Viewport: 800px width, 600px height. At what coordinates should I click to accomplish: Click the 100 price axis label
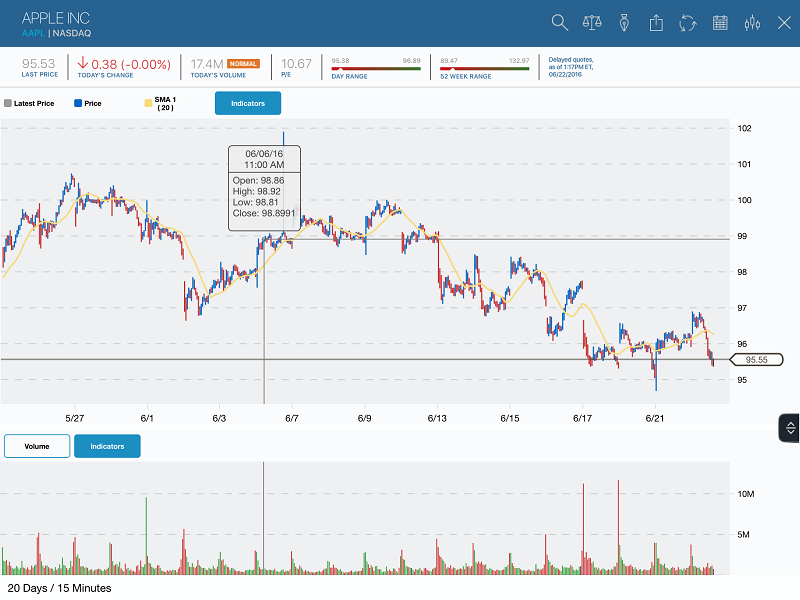click(744, 200)
